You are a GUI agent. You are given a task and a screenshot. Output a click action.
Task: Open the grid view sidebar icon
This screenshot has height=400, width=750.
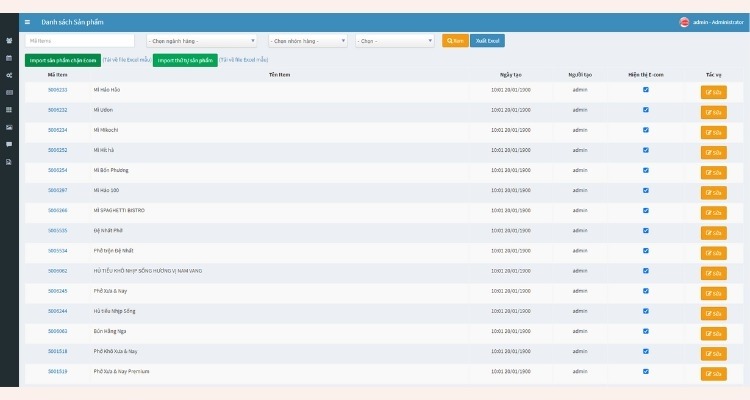click(x=9, y=110)
